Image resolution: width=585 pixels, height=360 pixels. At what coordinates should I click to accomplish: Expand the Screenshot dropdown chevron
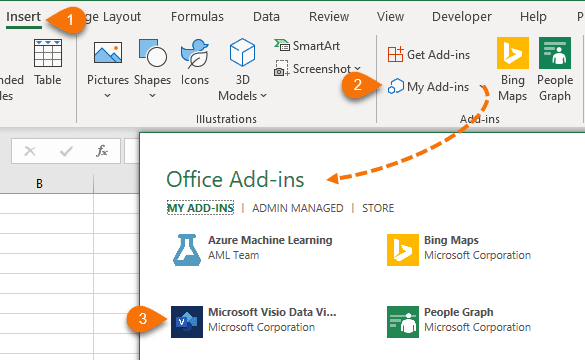click(x=357, y=69)
